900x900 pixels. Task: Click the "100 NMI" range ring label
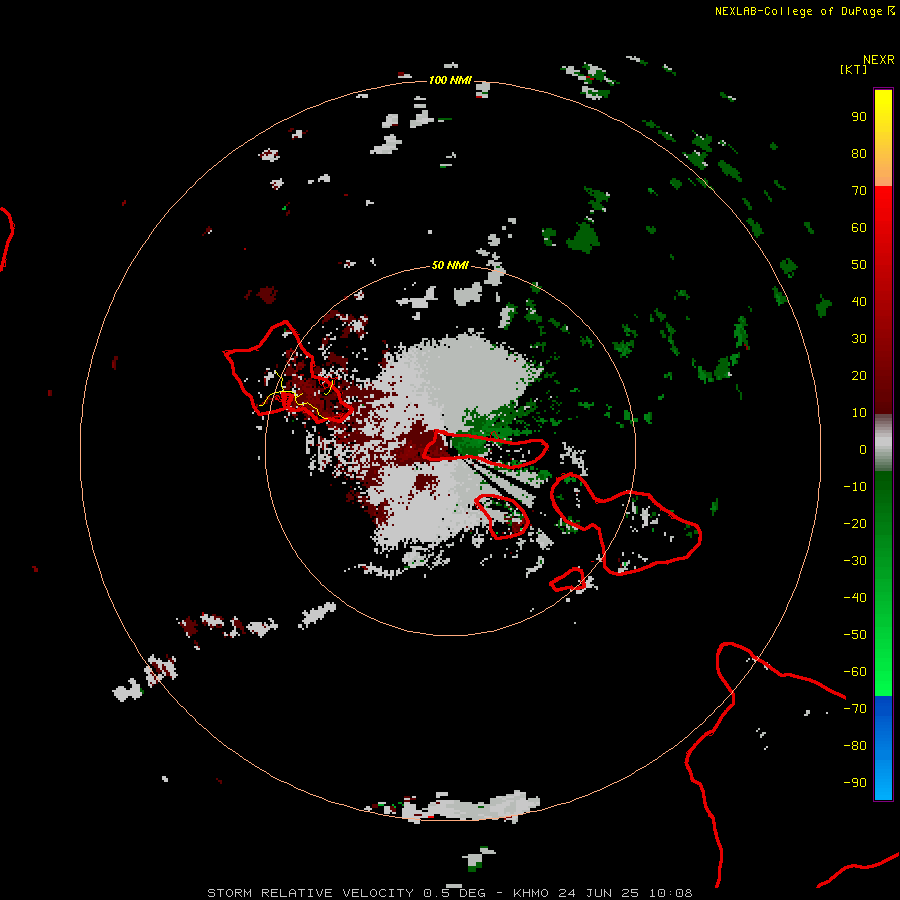(x=450, y=80)
